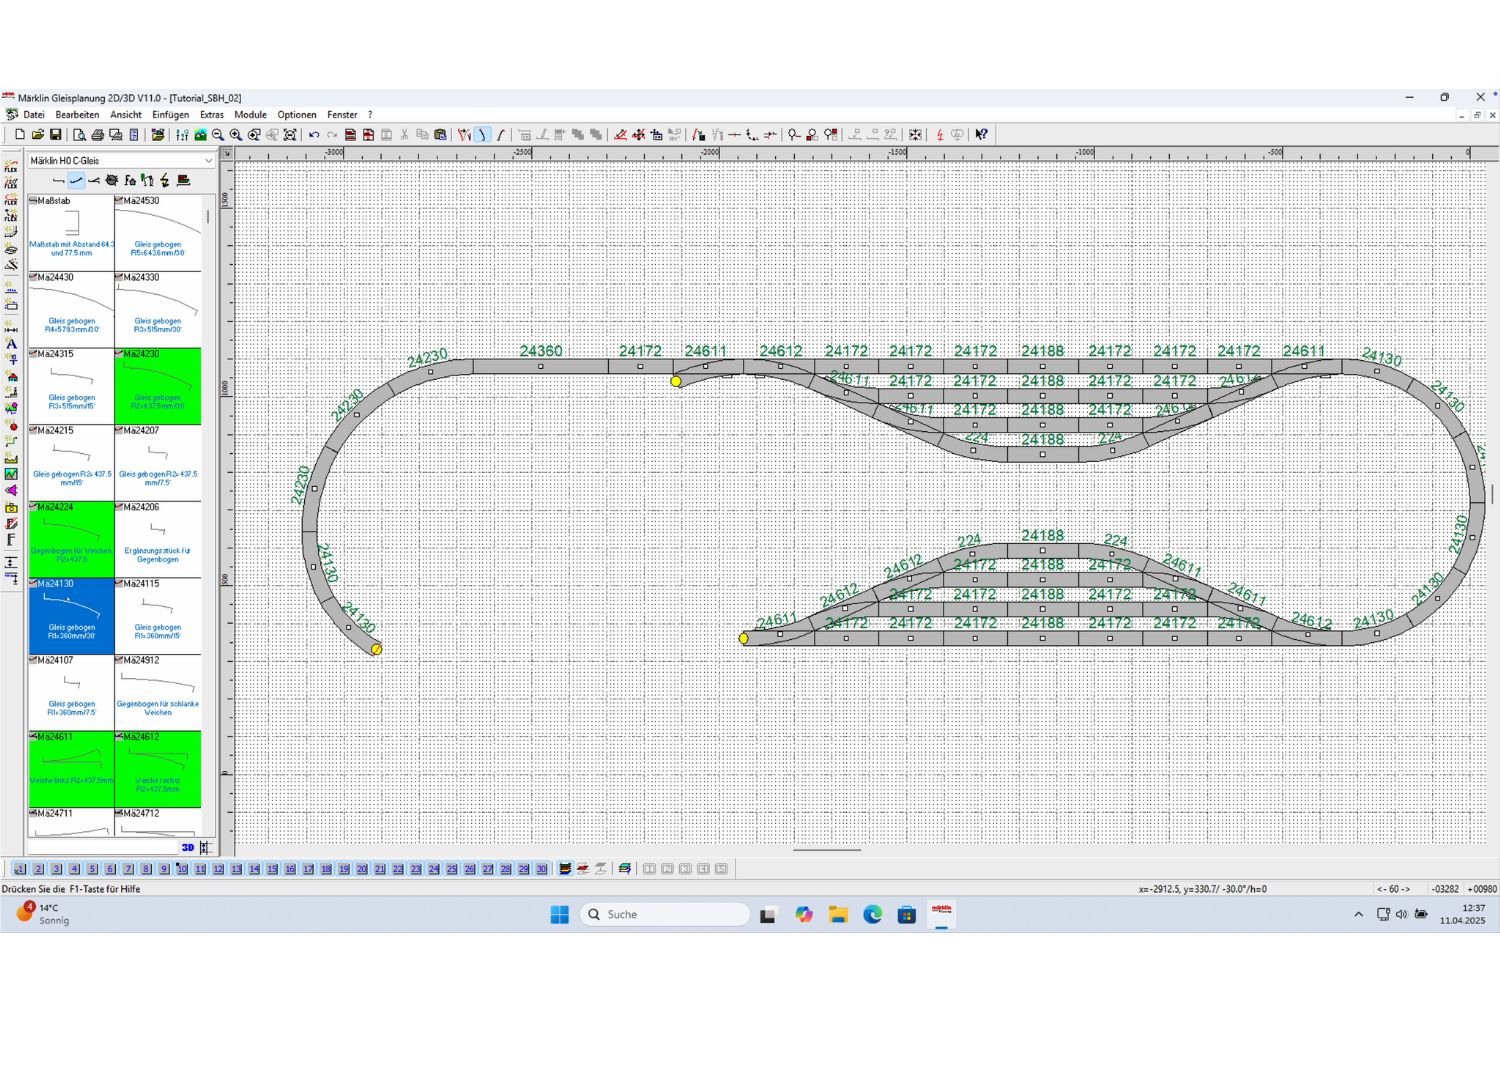Image resolution: width=1500 pixels, height=1069 pixels.
Task: Toggle layer 30 in the layer bar
Action: click(x=541, y=869)
